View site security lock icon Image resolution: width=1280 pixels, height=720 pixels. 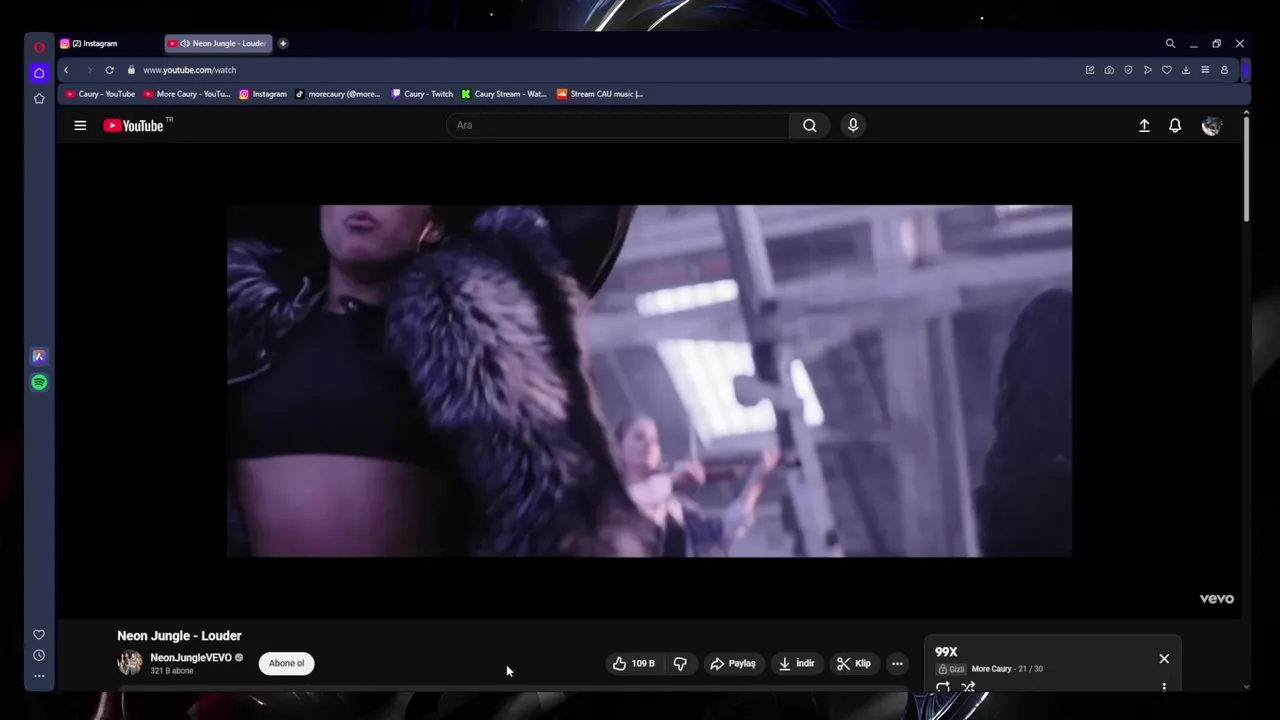click(131, 70)
